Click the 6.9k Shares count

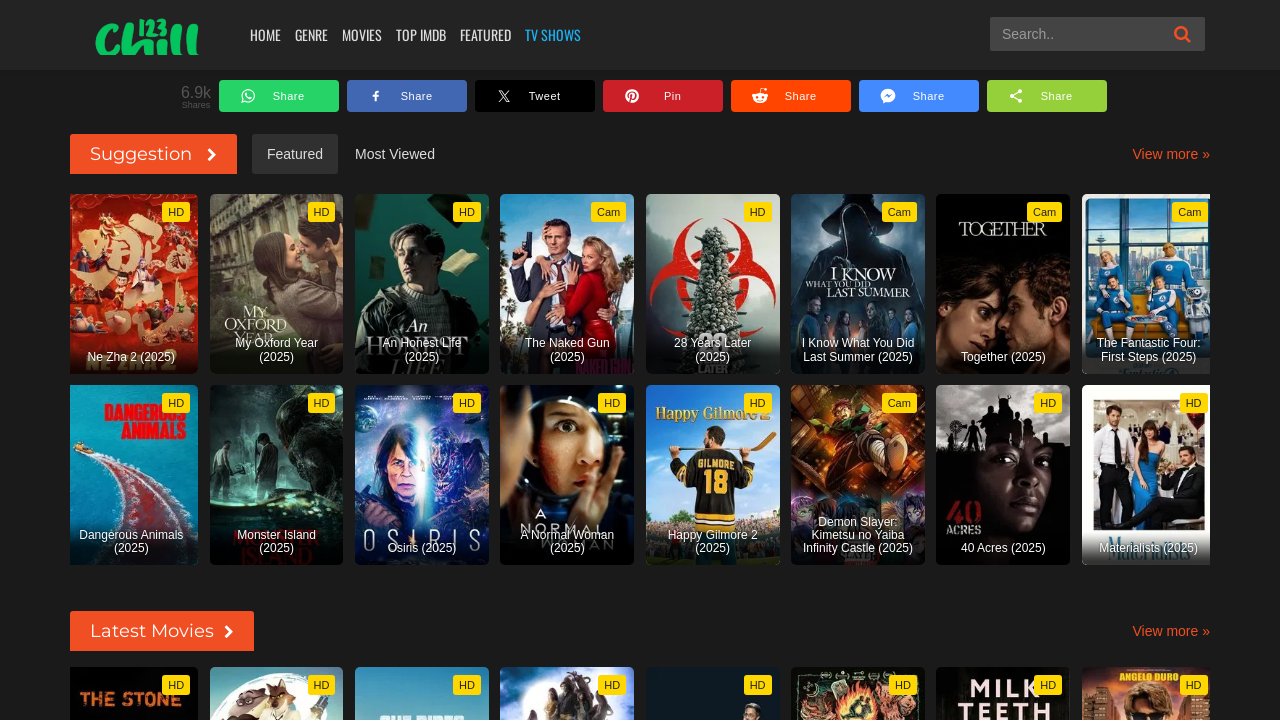196,96
